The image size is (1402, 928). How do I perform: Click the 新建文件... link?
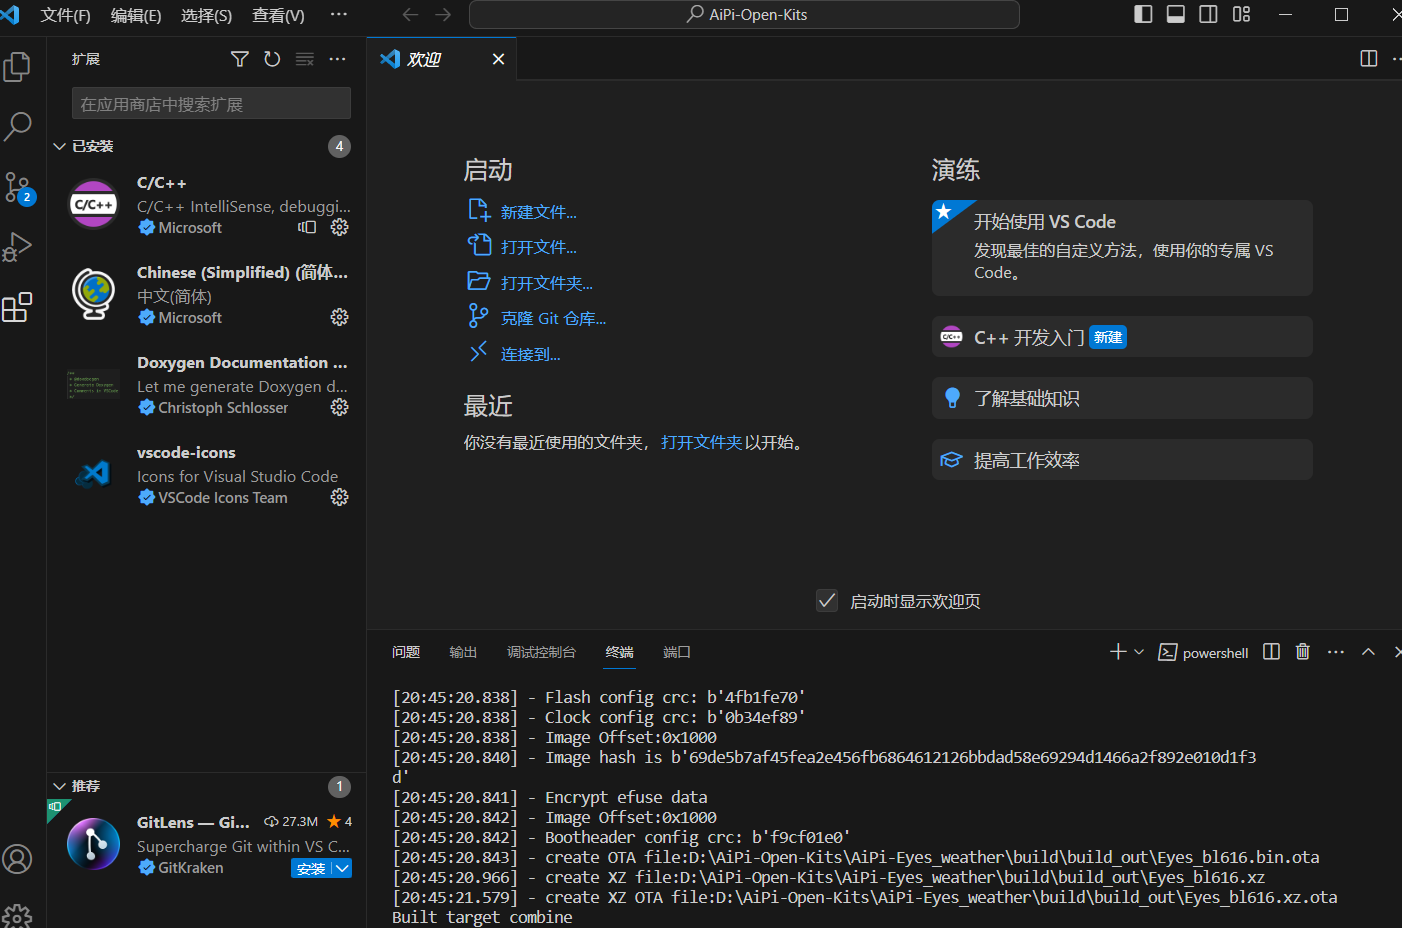pos(539,212)
